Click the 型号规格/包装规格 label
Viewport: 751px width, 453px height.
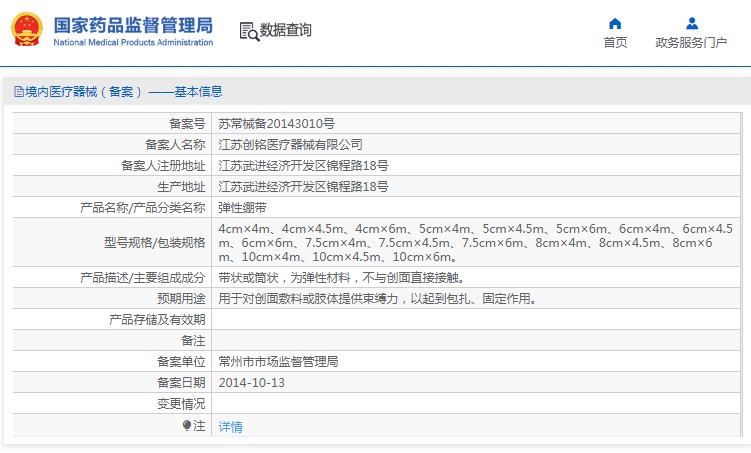tap(155, 243)
